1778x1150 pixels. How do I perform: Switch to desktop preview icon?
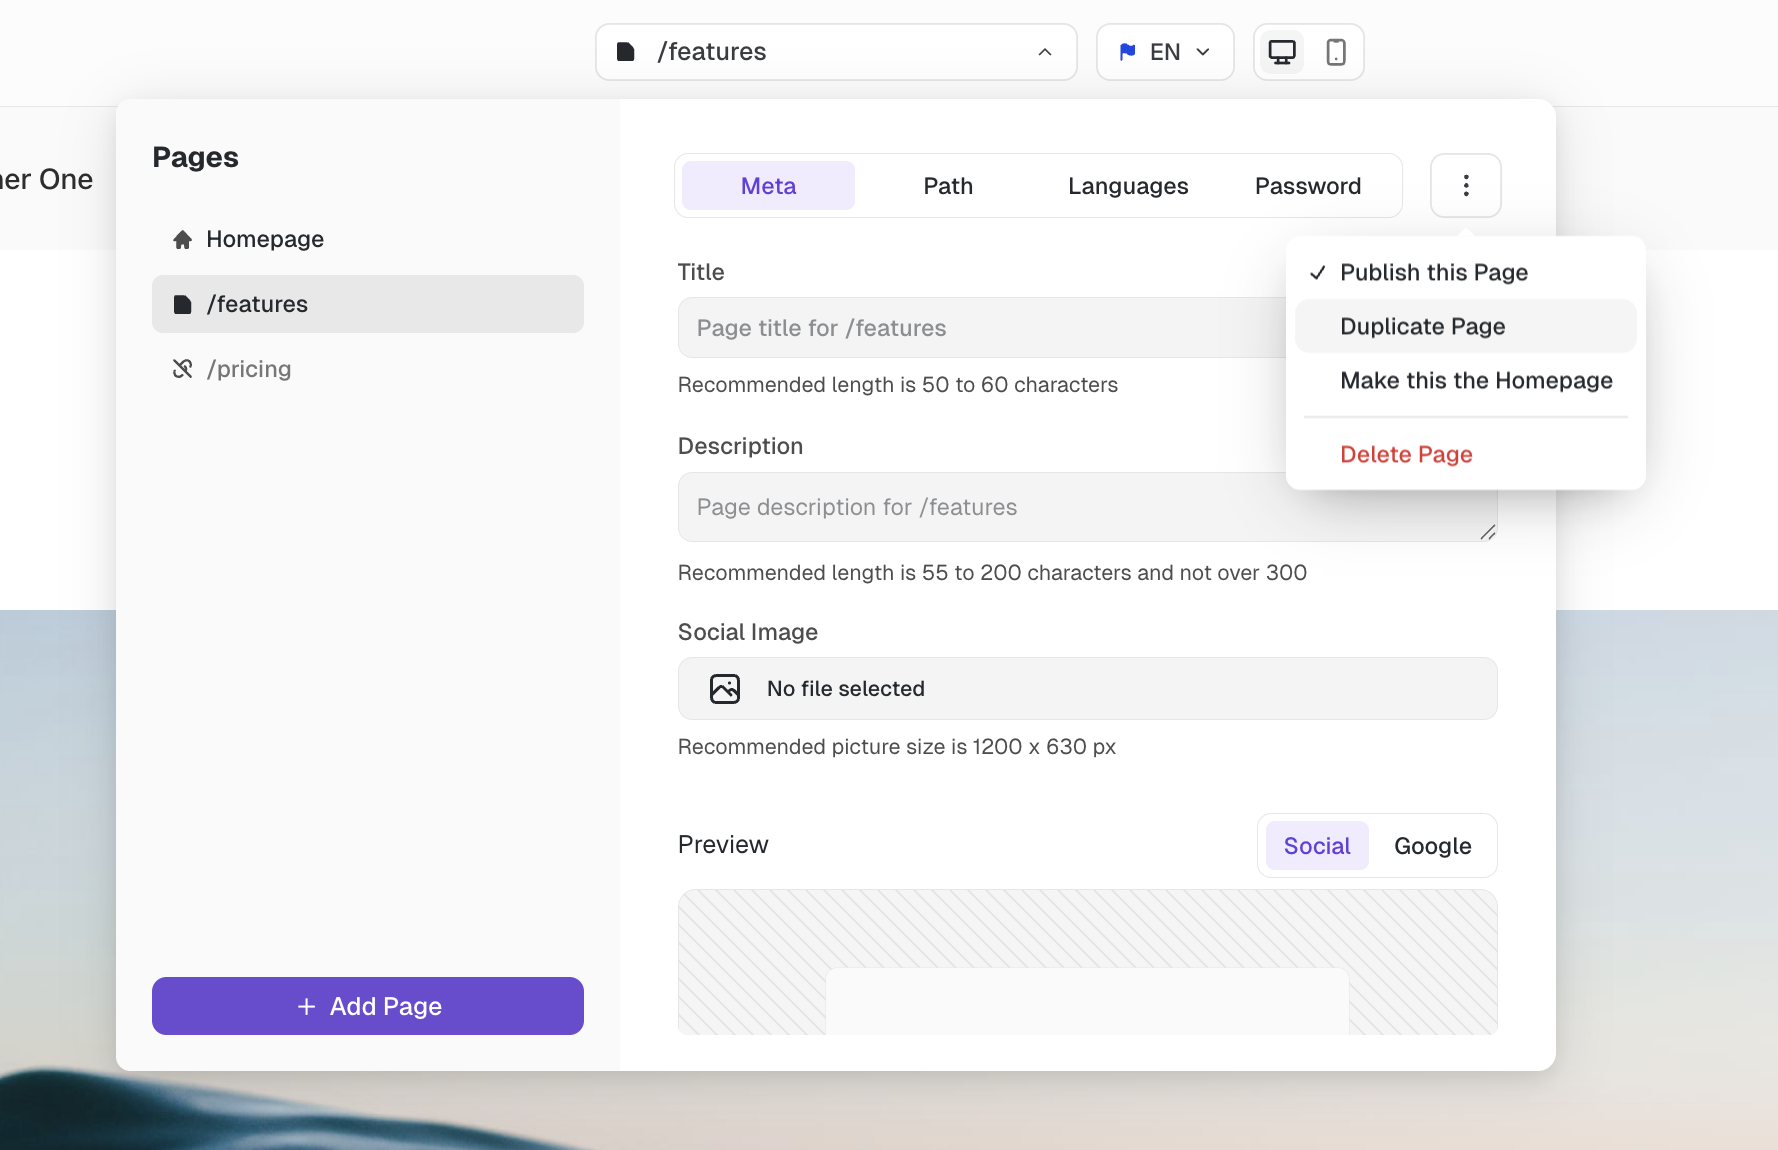1281,52
